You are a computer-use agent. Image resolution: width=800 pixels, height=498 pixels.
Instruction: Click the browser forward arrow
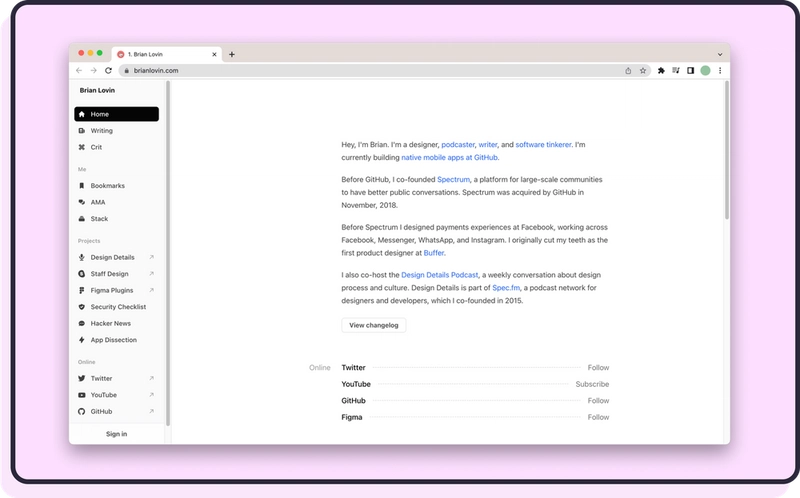click(93, 70)
